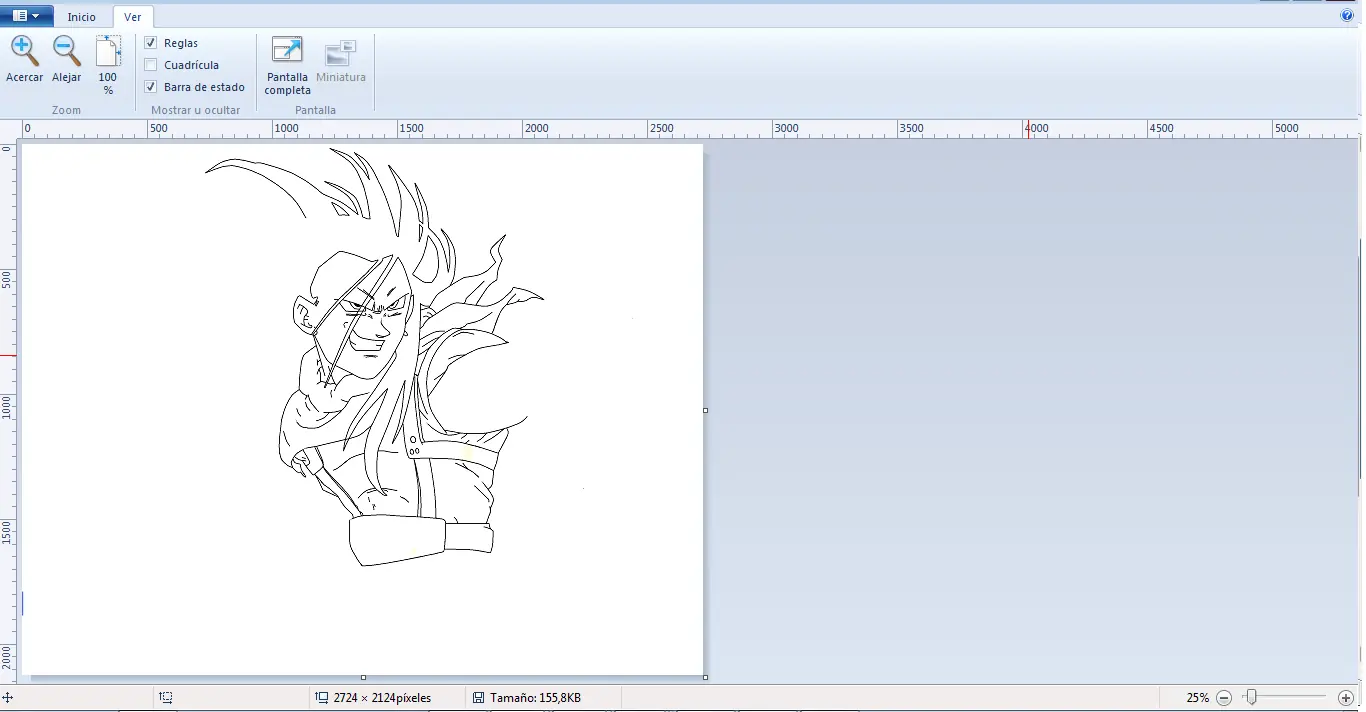This screenshot has height=712, width=1366.
Task: Click the Acercar zoom in icon
Action: pos(24,50)
